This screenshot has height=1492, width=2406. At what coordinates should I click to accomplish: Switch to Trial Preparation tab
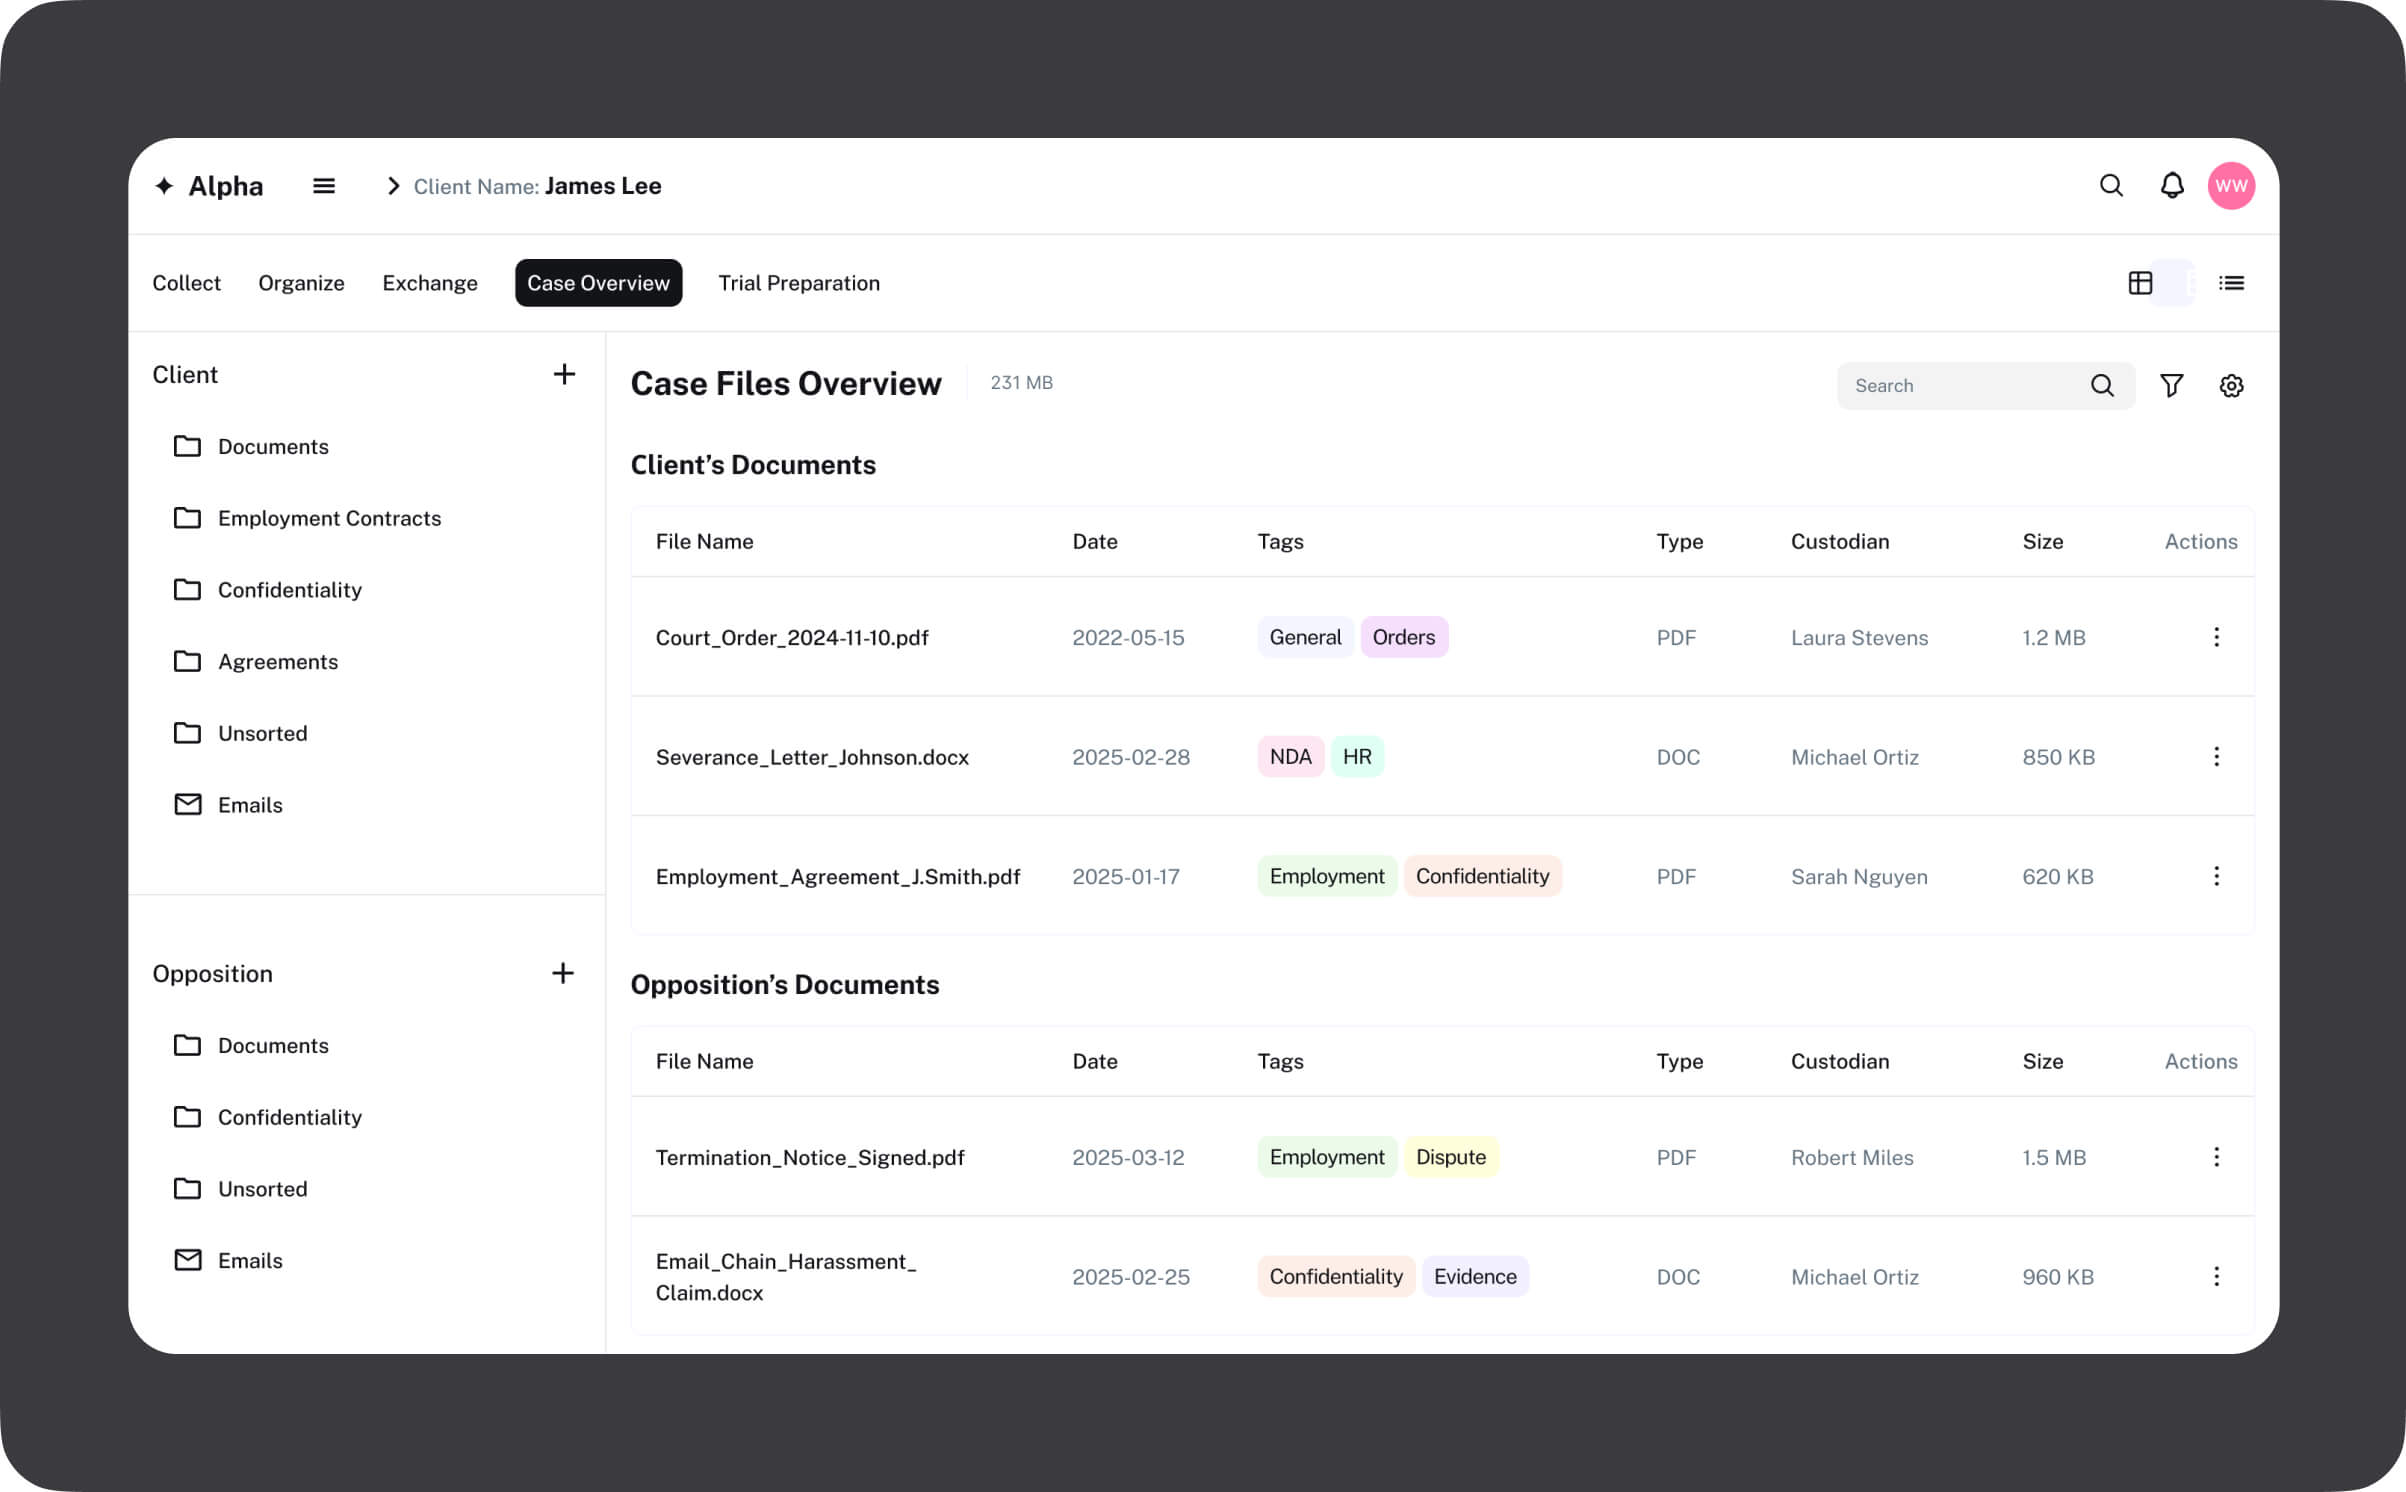click(x=798, y=283)
